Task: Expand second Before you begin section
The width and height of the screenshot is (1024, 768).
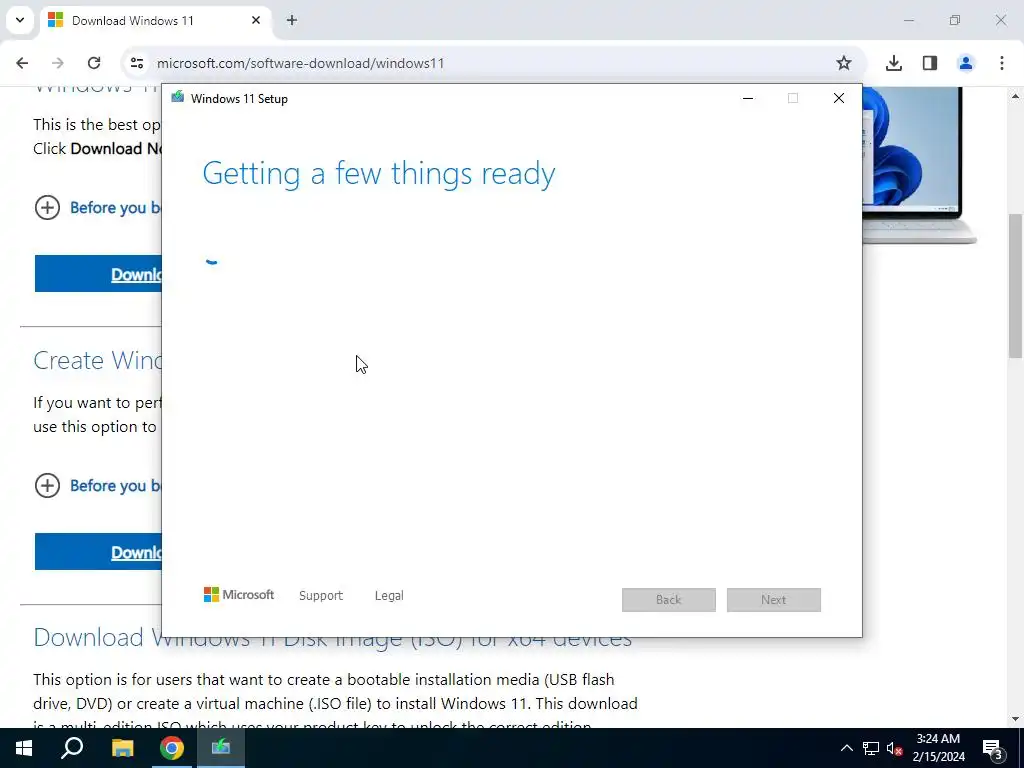Action: coord(47,485)
